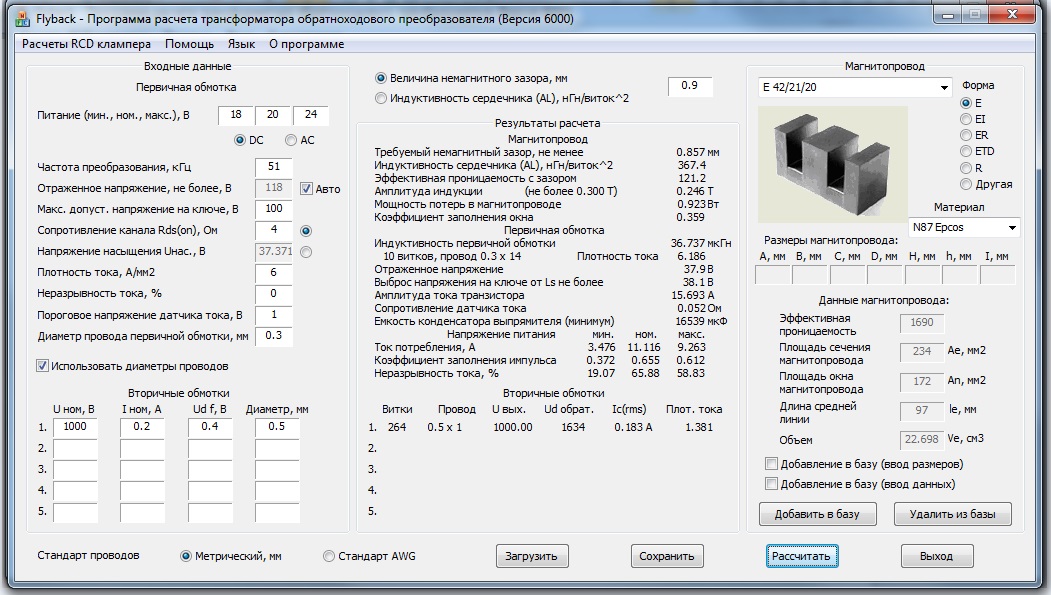Screen dimensions: 1051x595
Task: Enable the Авто checkbox for reflected voltage
Action: coord(307,188)
